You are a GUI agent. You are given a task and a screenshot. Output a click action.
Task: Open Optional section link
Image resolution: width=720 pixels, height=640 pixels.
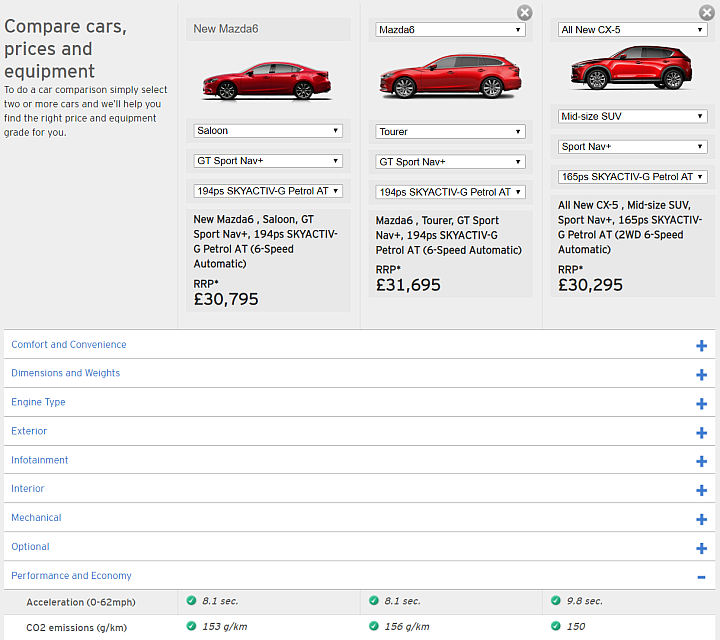pyautogui.click(x=30, y=547)
